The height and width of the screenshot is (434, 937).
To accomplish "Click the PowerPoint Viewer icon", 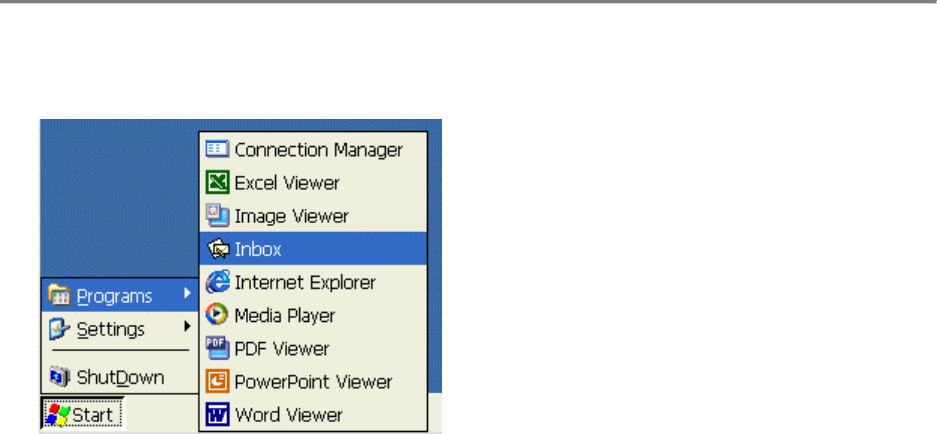I will [217, 381].
